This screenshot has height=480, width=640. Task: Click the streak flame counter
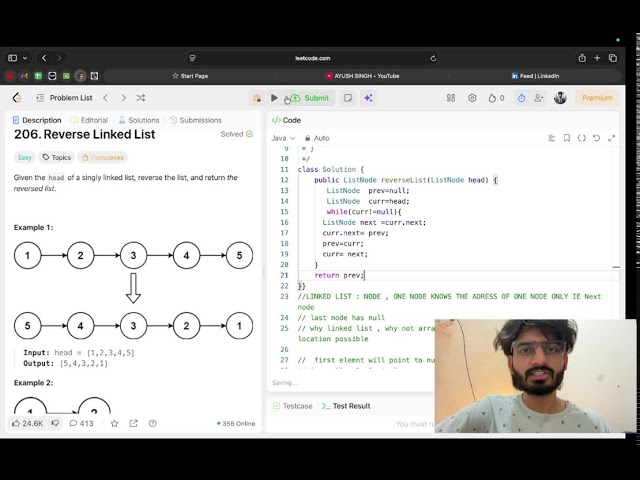pos(496,98)
